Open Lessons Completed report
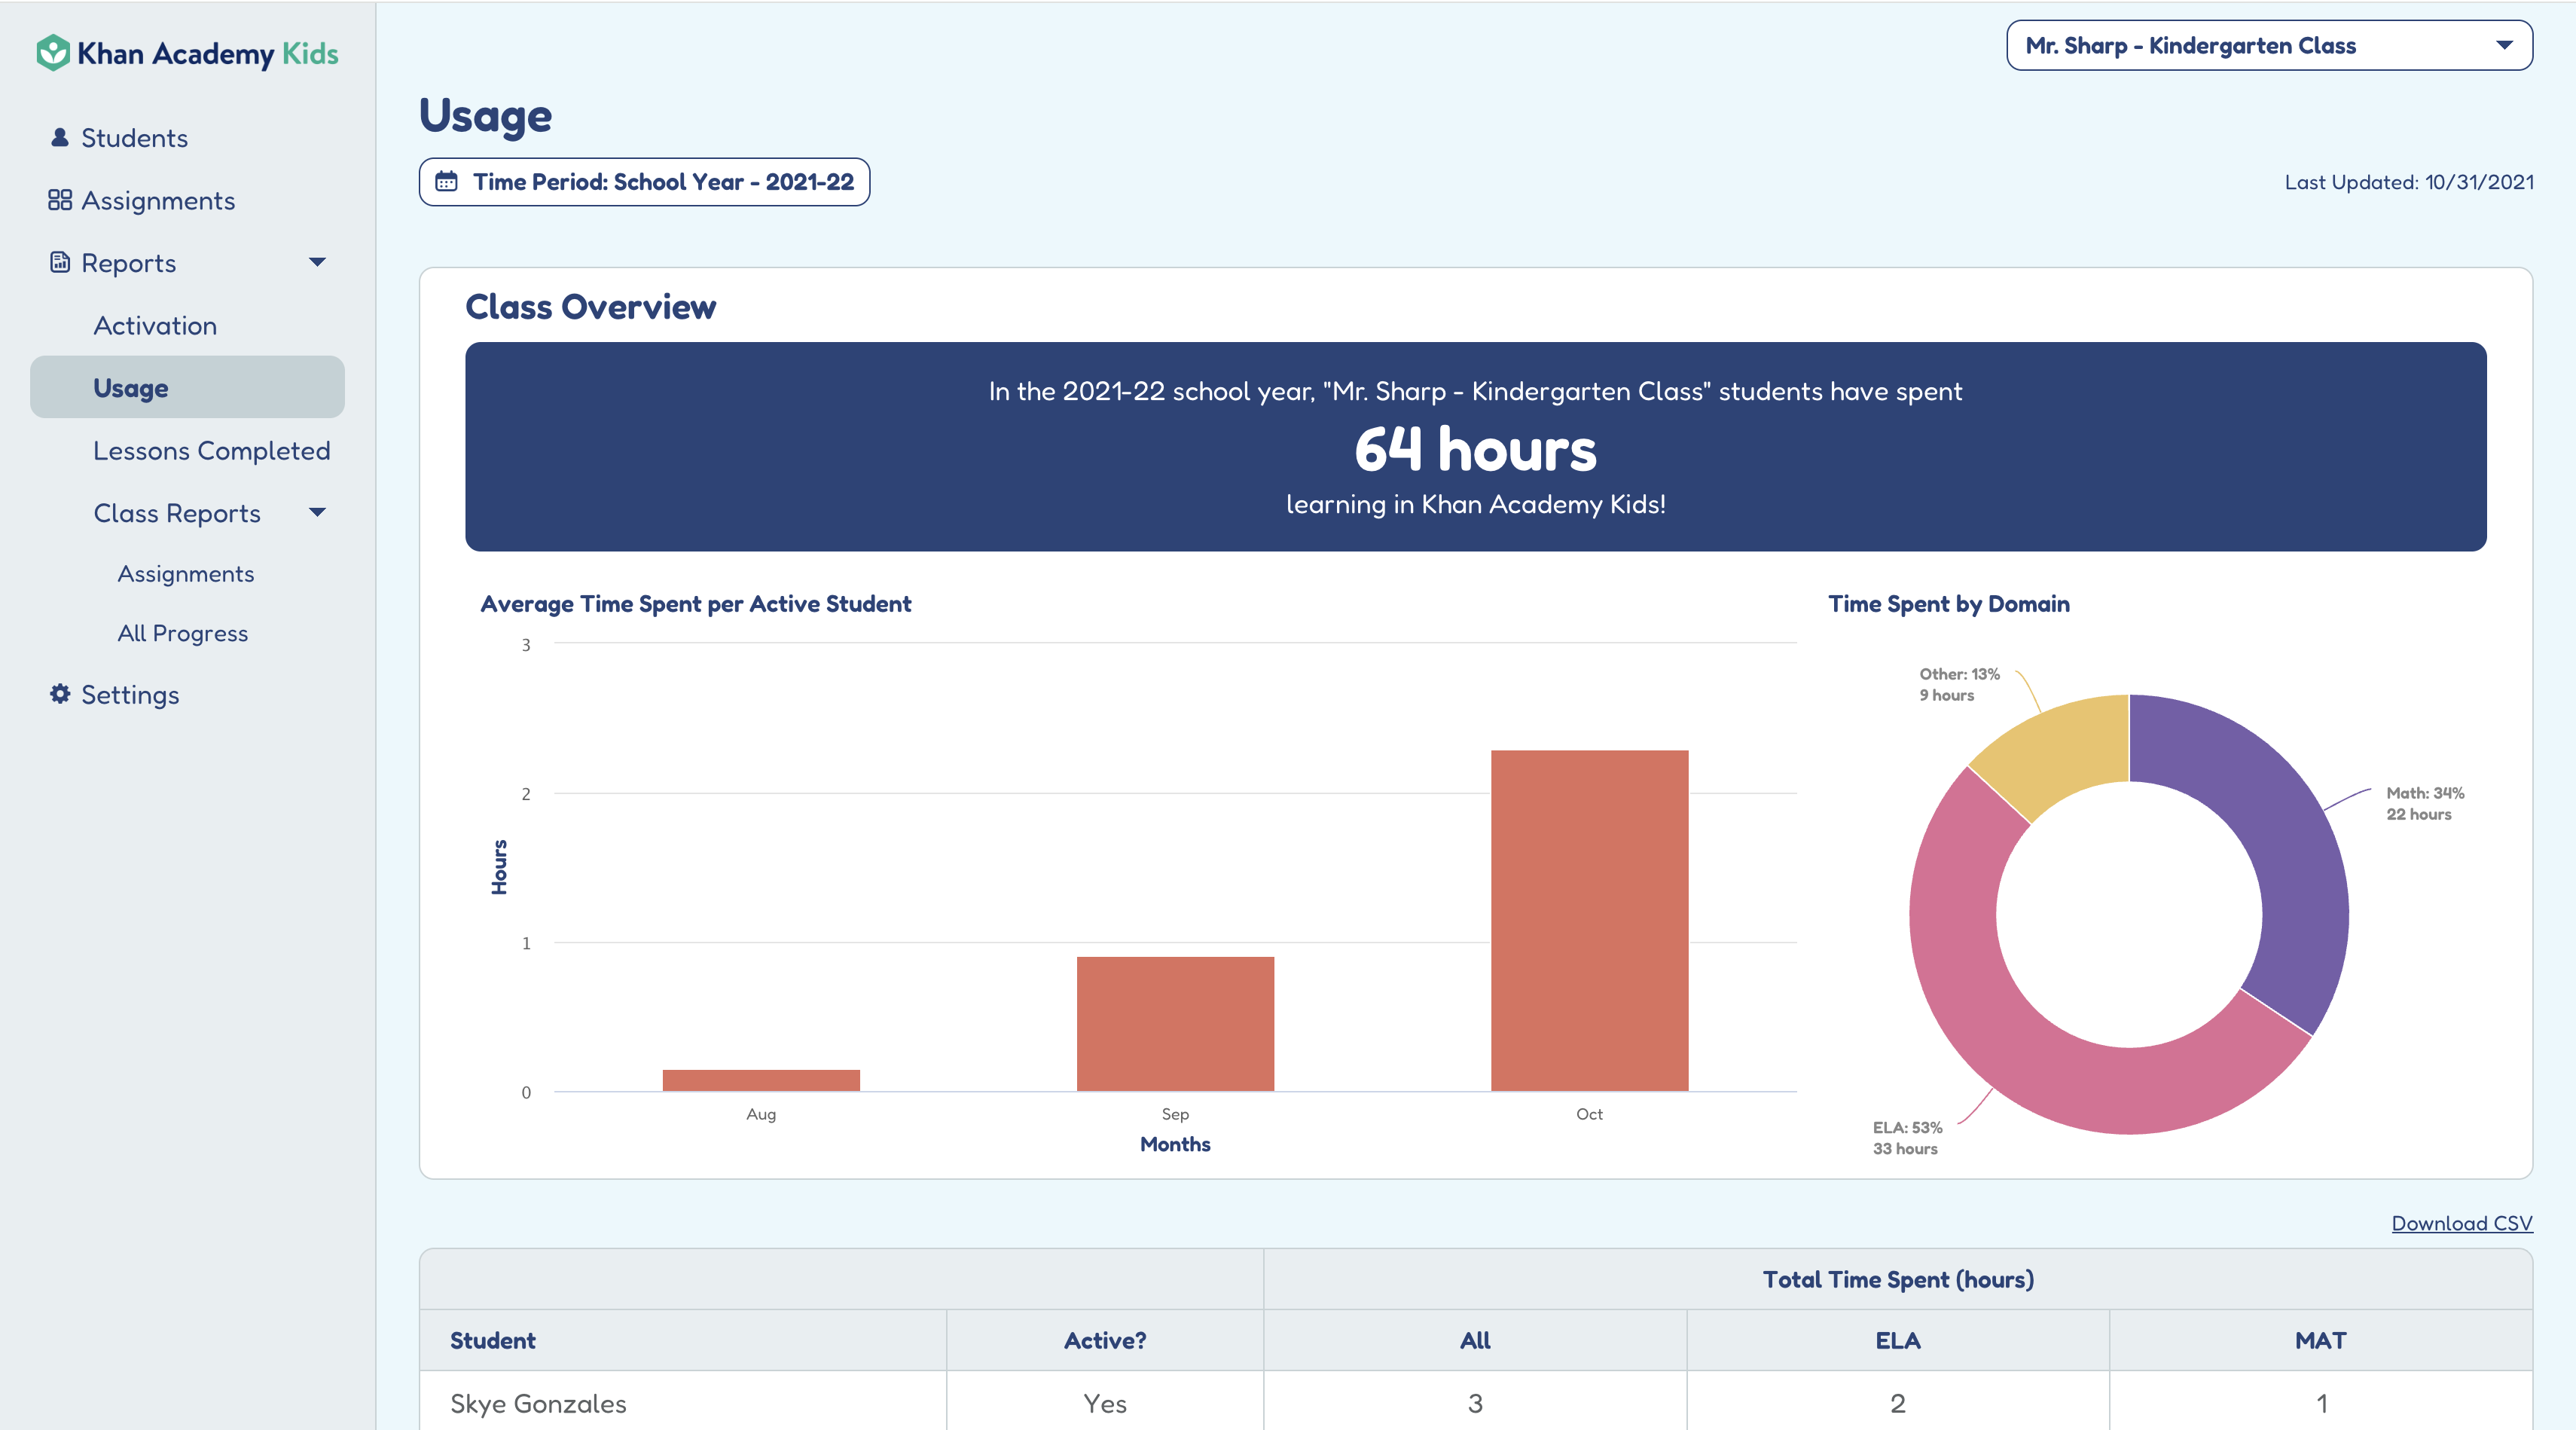Viewport: 2576px width, 1430px height. click(211, 450)
